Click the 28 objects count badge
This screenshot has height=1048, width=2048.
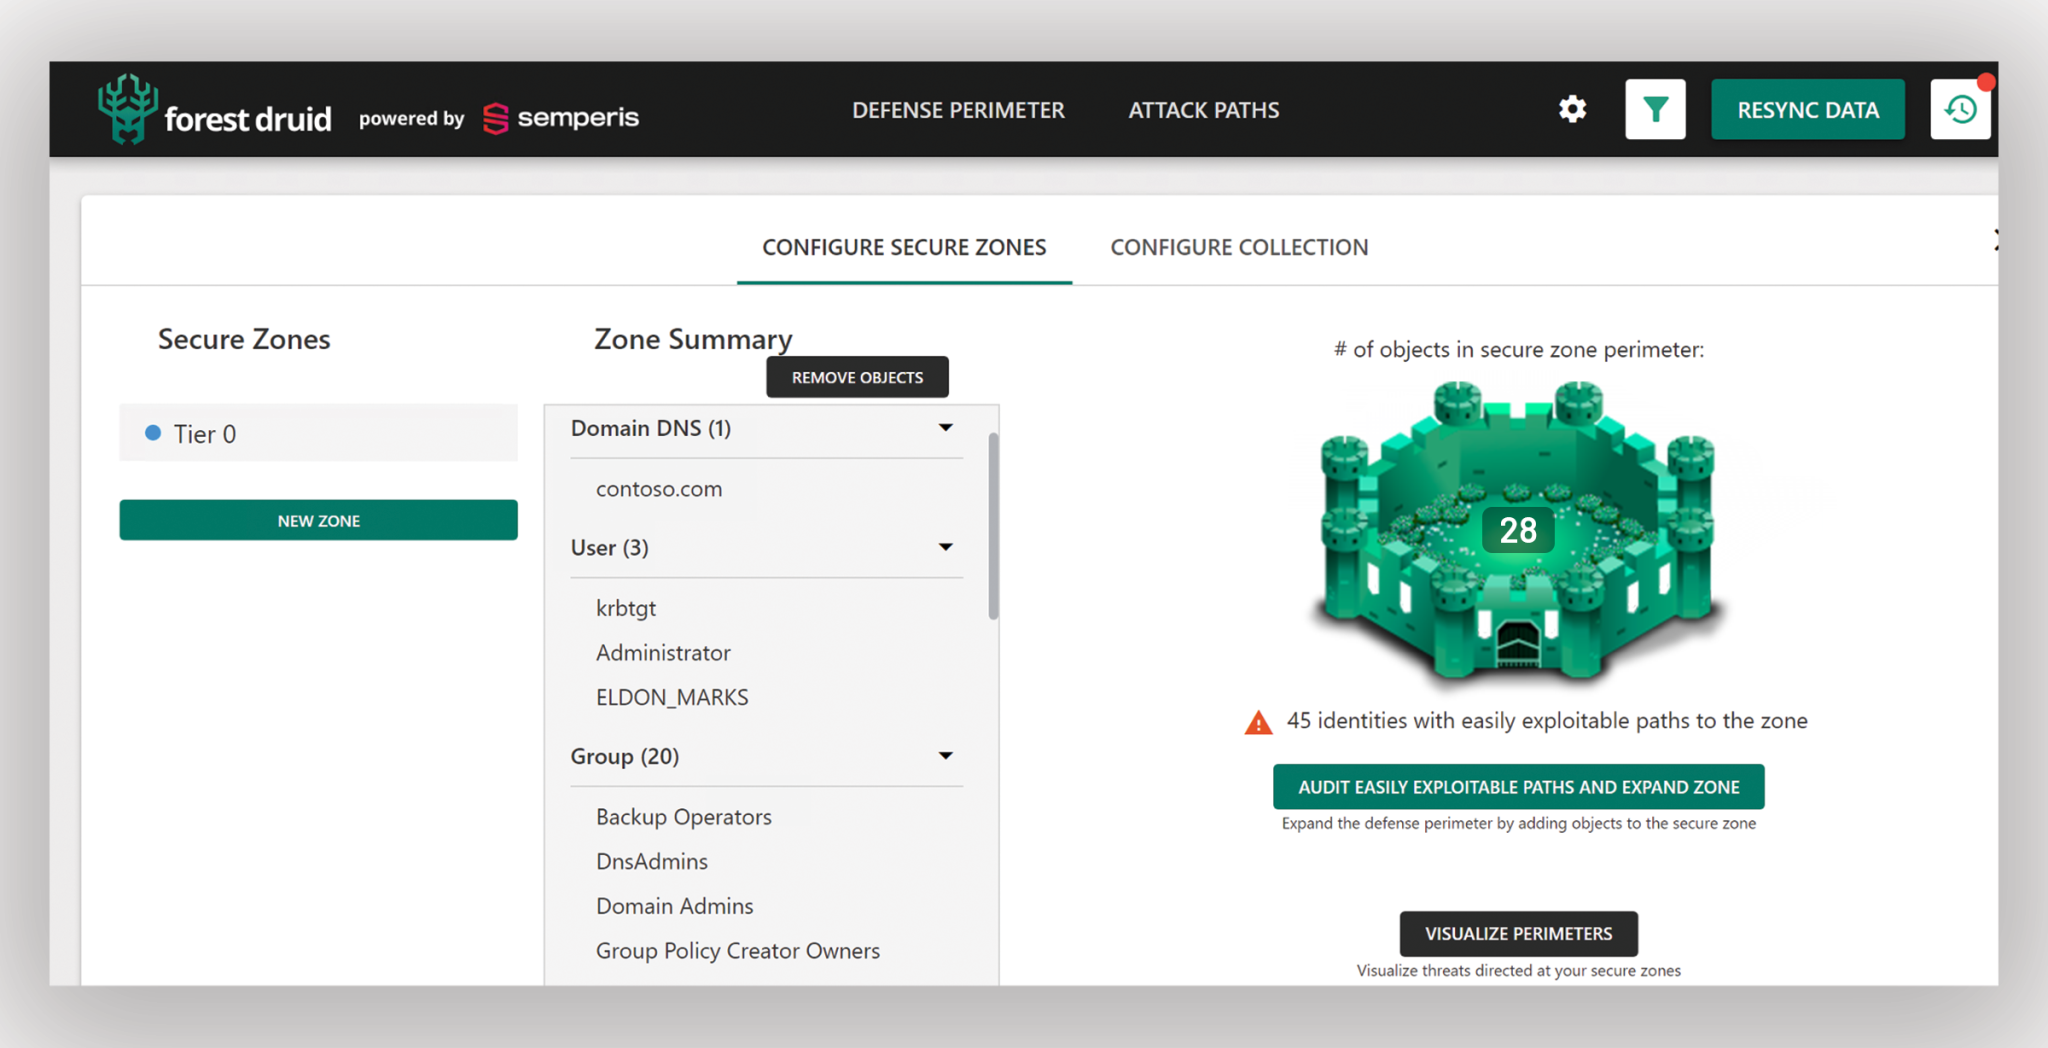(x=1517, y=530)
